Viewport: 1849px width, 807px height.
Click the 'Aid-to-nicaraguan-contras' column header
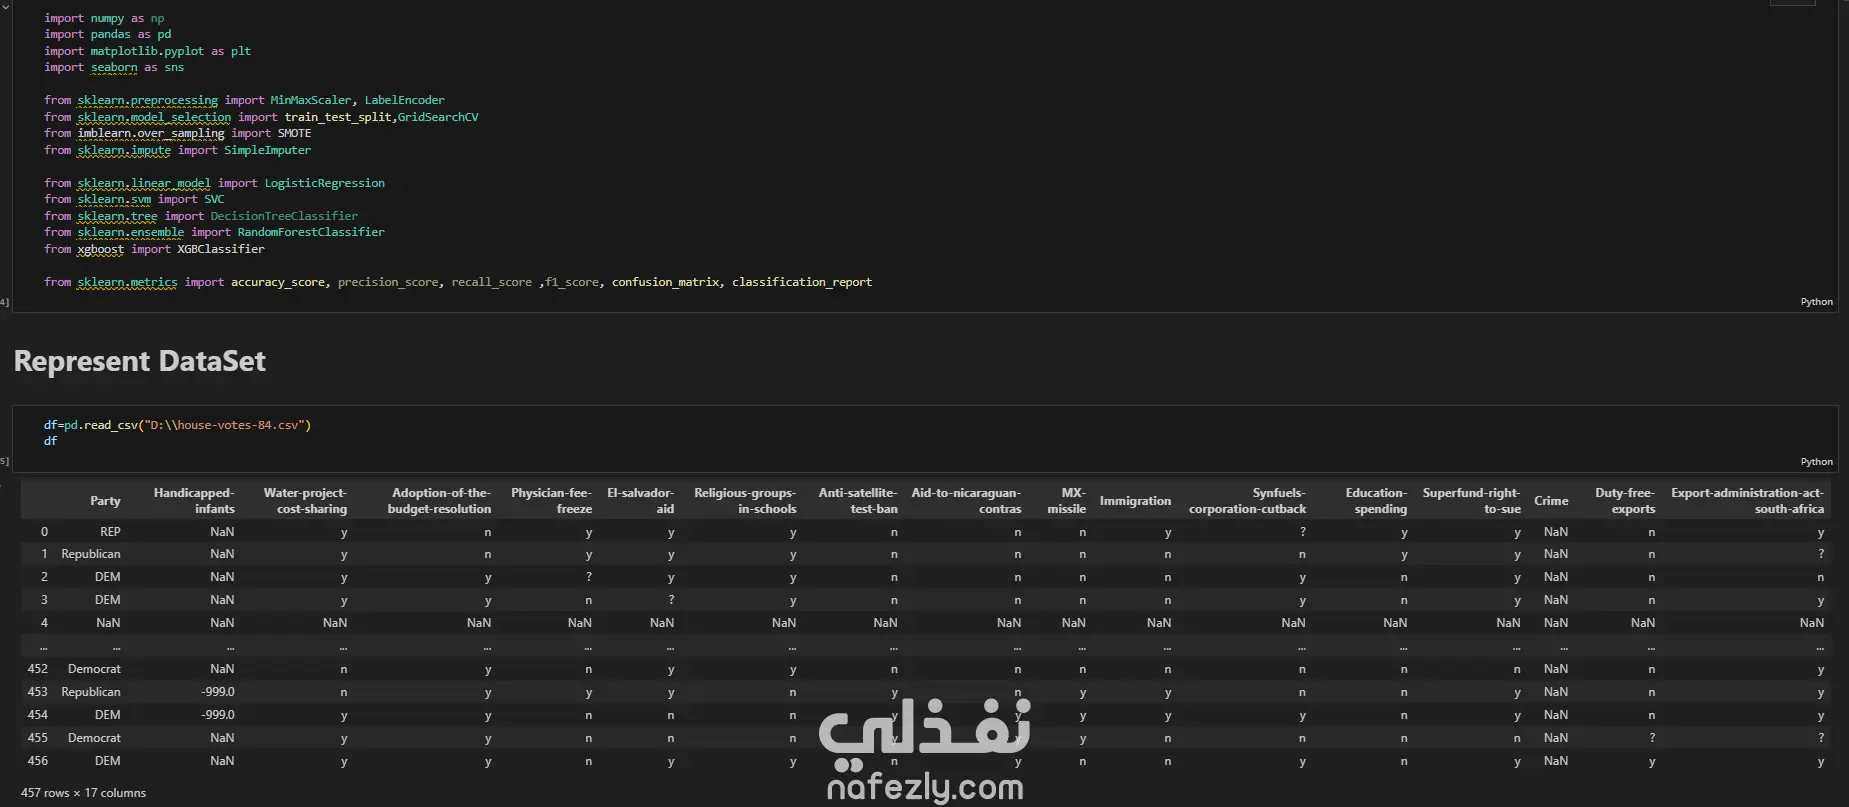coord(966,501)
